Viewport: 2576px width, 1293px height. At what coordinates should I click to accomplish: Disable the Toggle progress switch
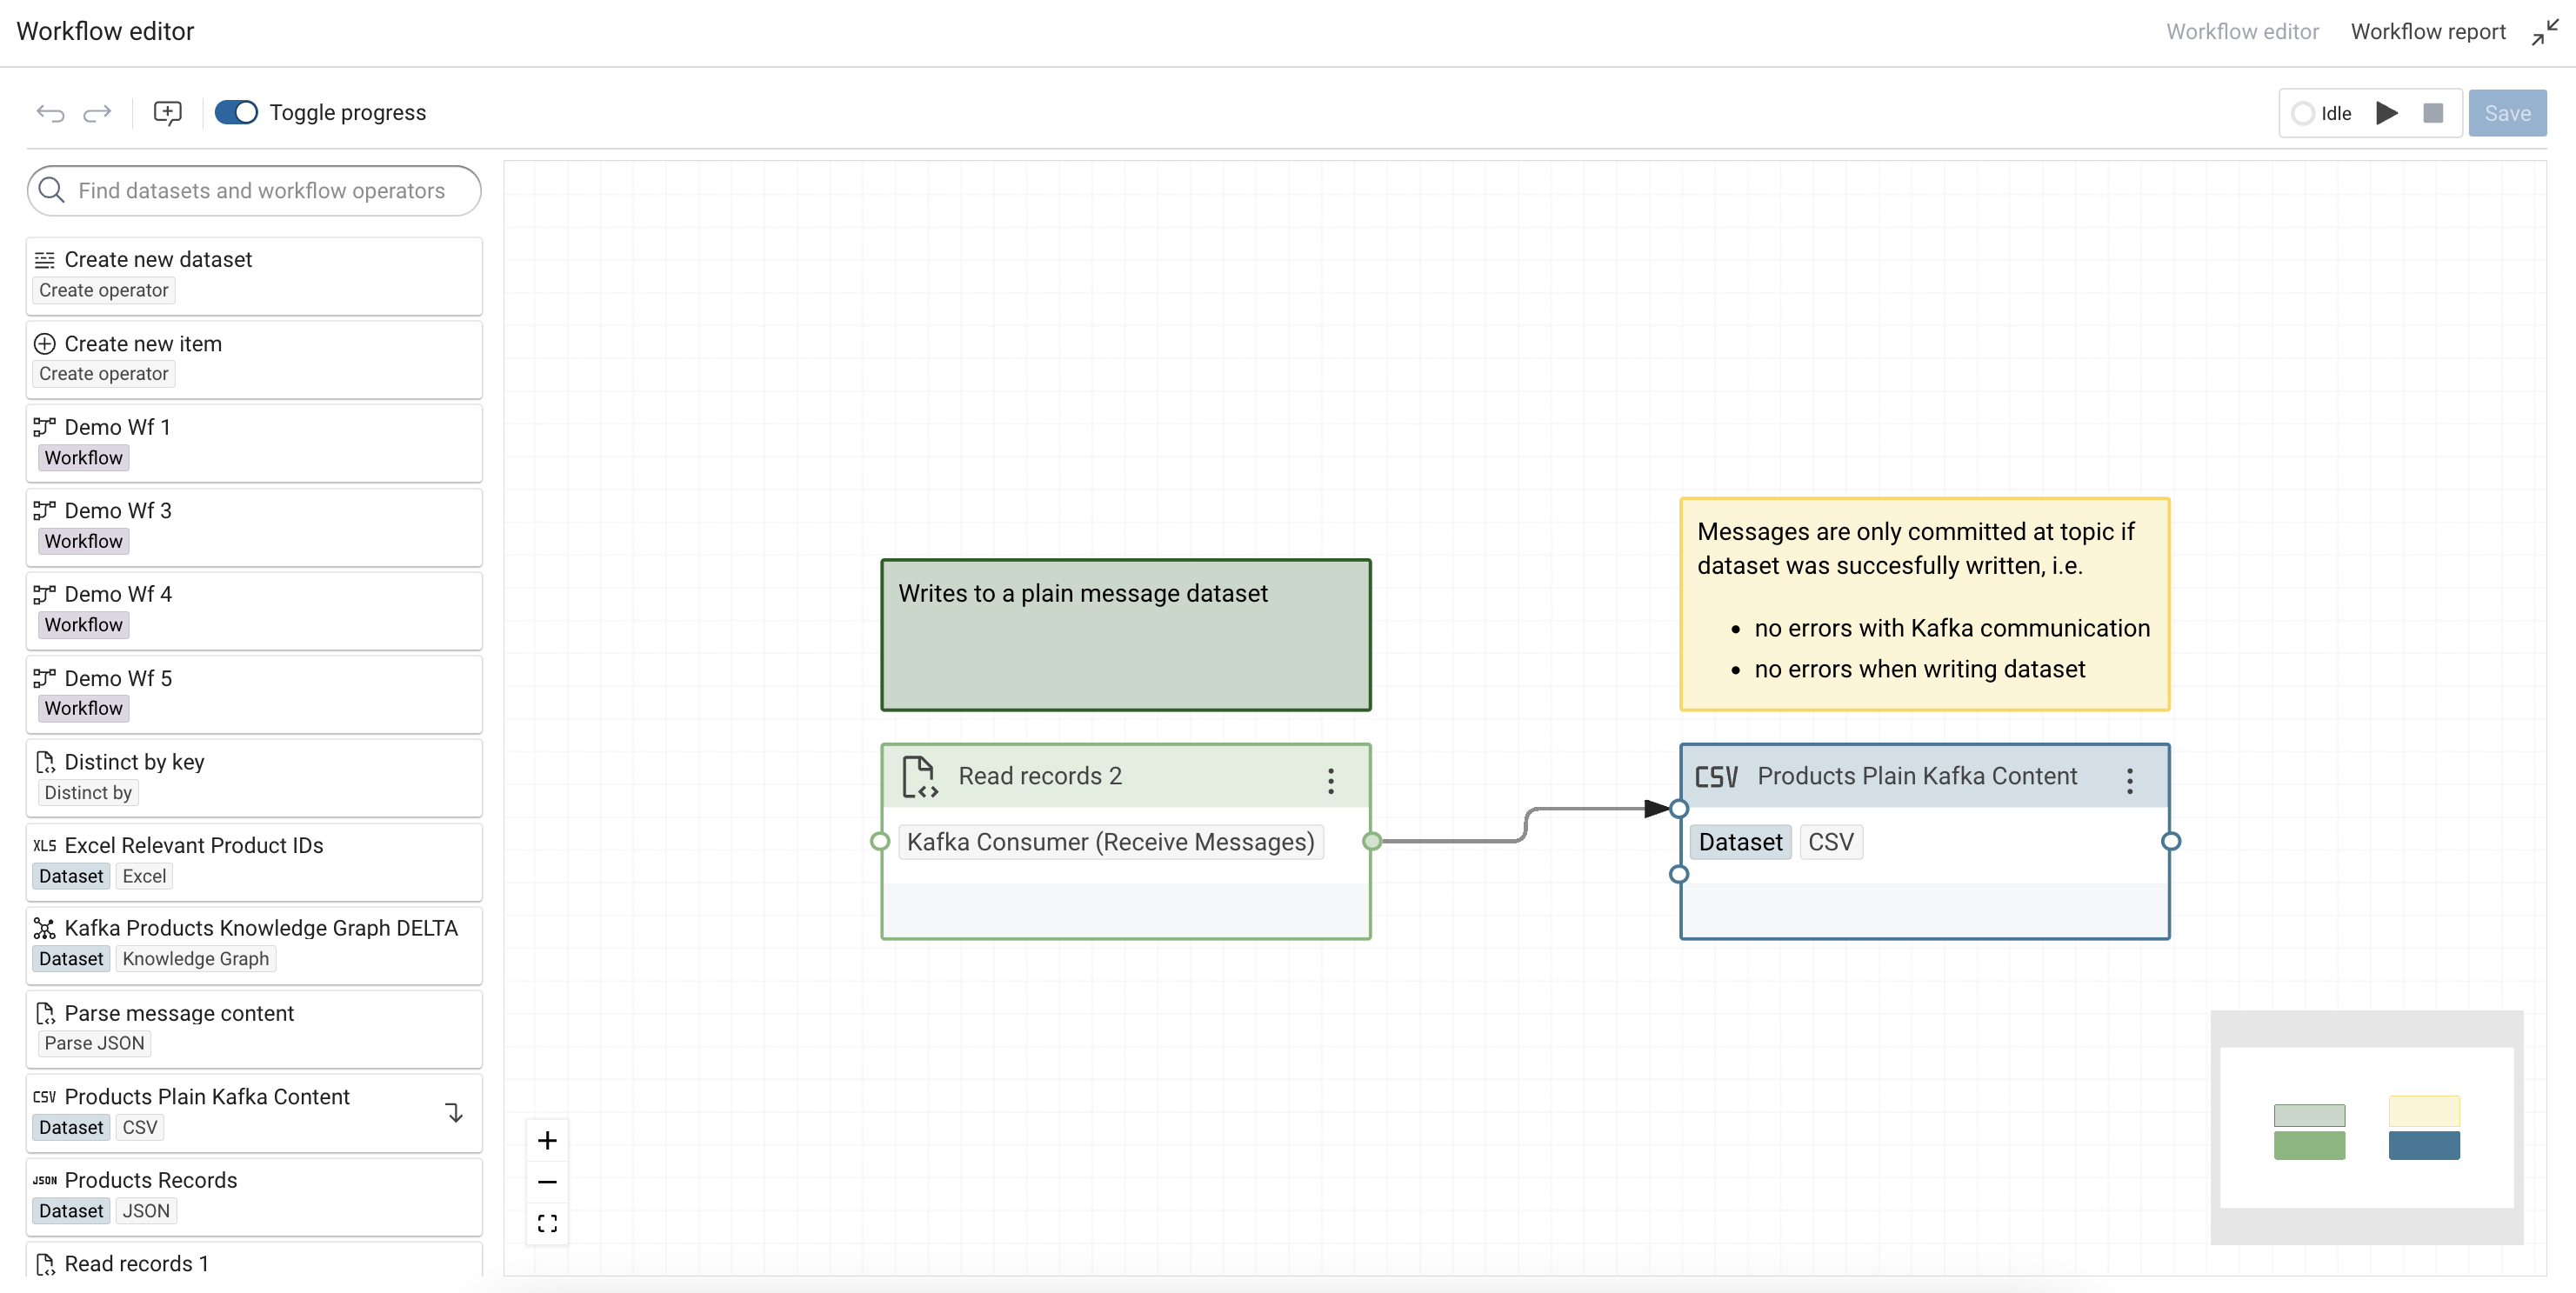point(237,112)
